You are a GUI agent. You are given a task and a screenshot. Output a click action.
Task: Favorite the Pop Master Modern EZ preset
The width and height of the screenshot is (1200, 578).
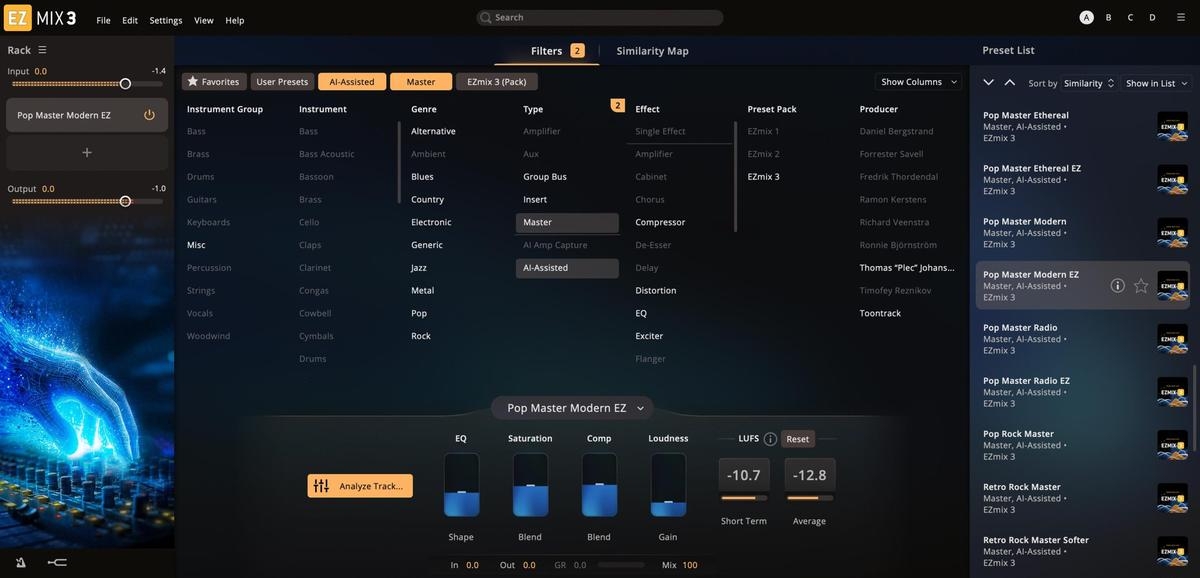click(x=1141, y=286)
